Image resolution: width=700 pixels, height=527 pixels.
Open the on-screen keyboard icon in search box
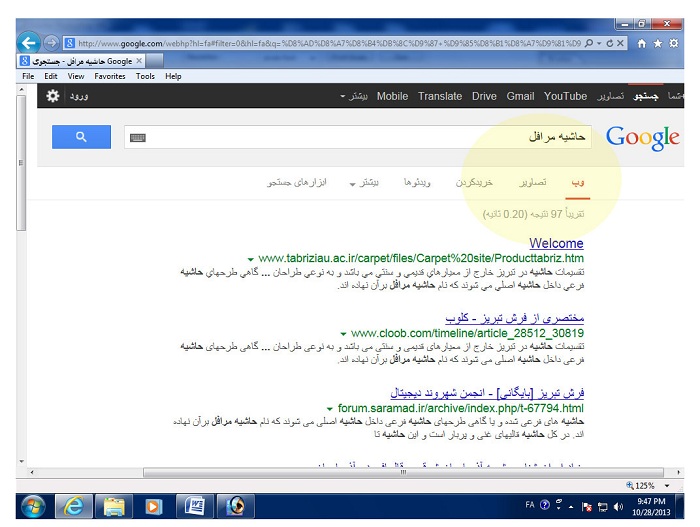pos(138,138)
